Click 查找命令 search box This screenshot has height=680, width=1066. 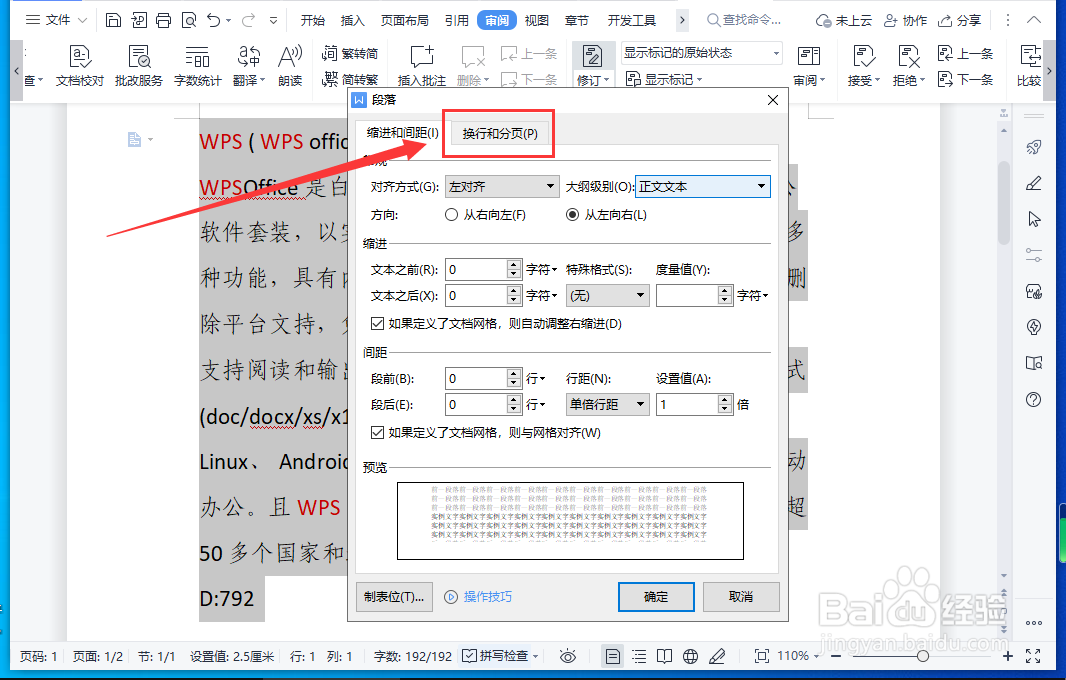coord(744,20)
